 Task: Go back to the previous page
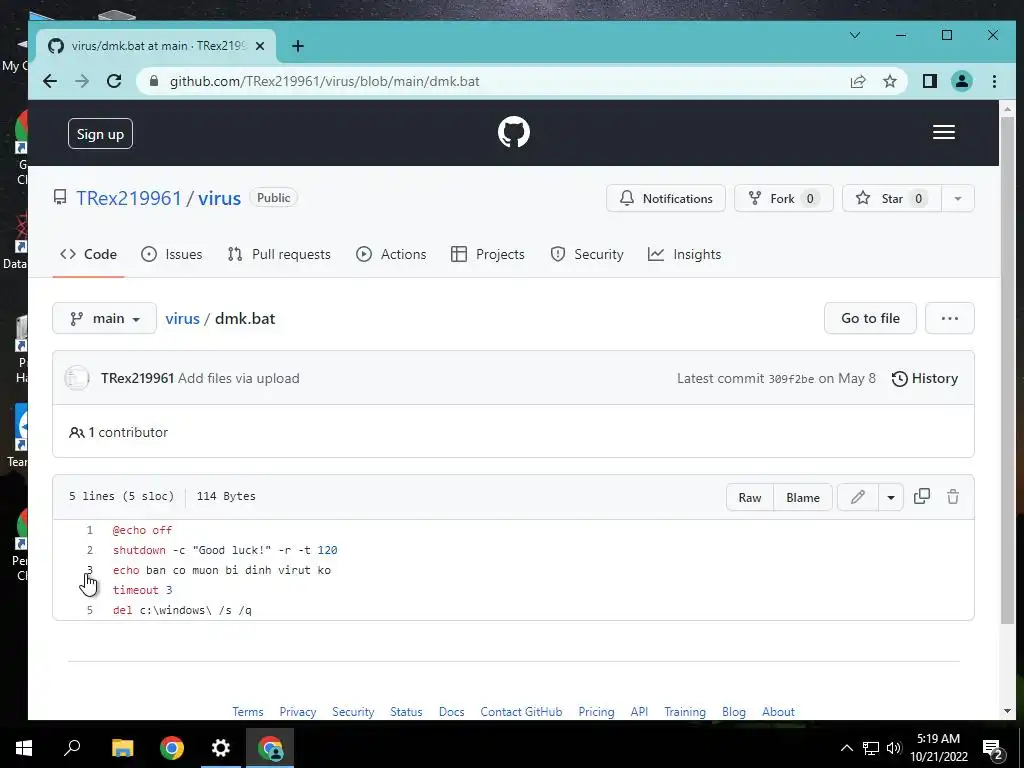(50, 81)
